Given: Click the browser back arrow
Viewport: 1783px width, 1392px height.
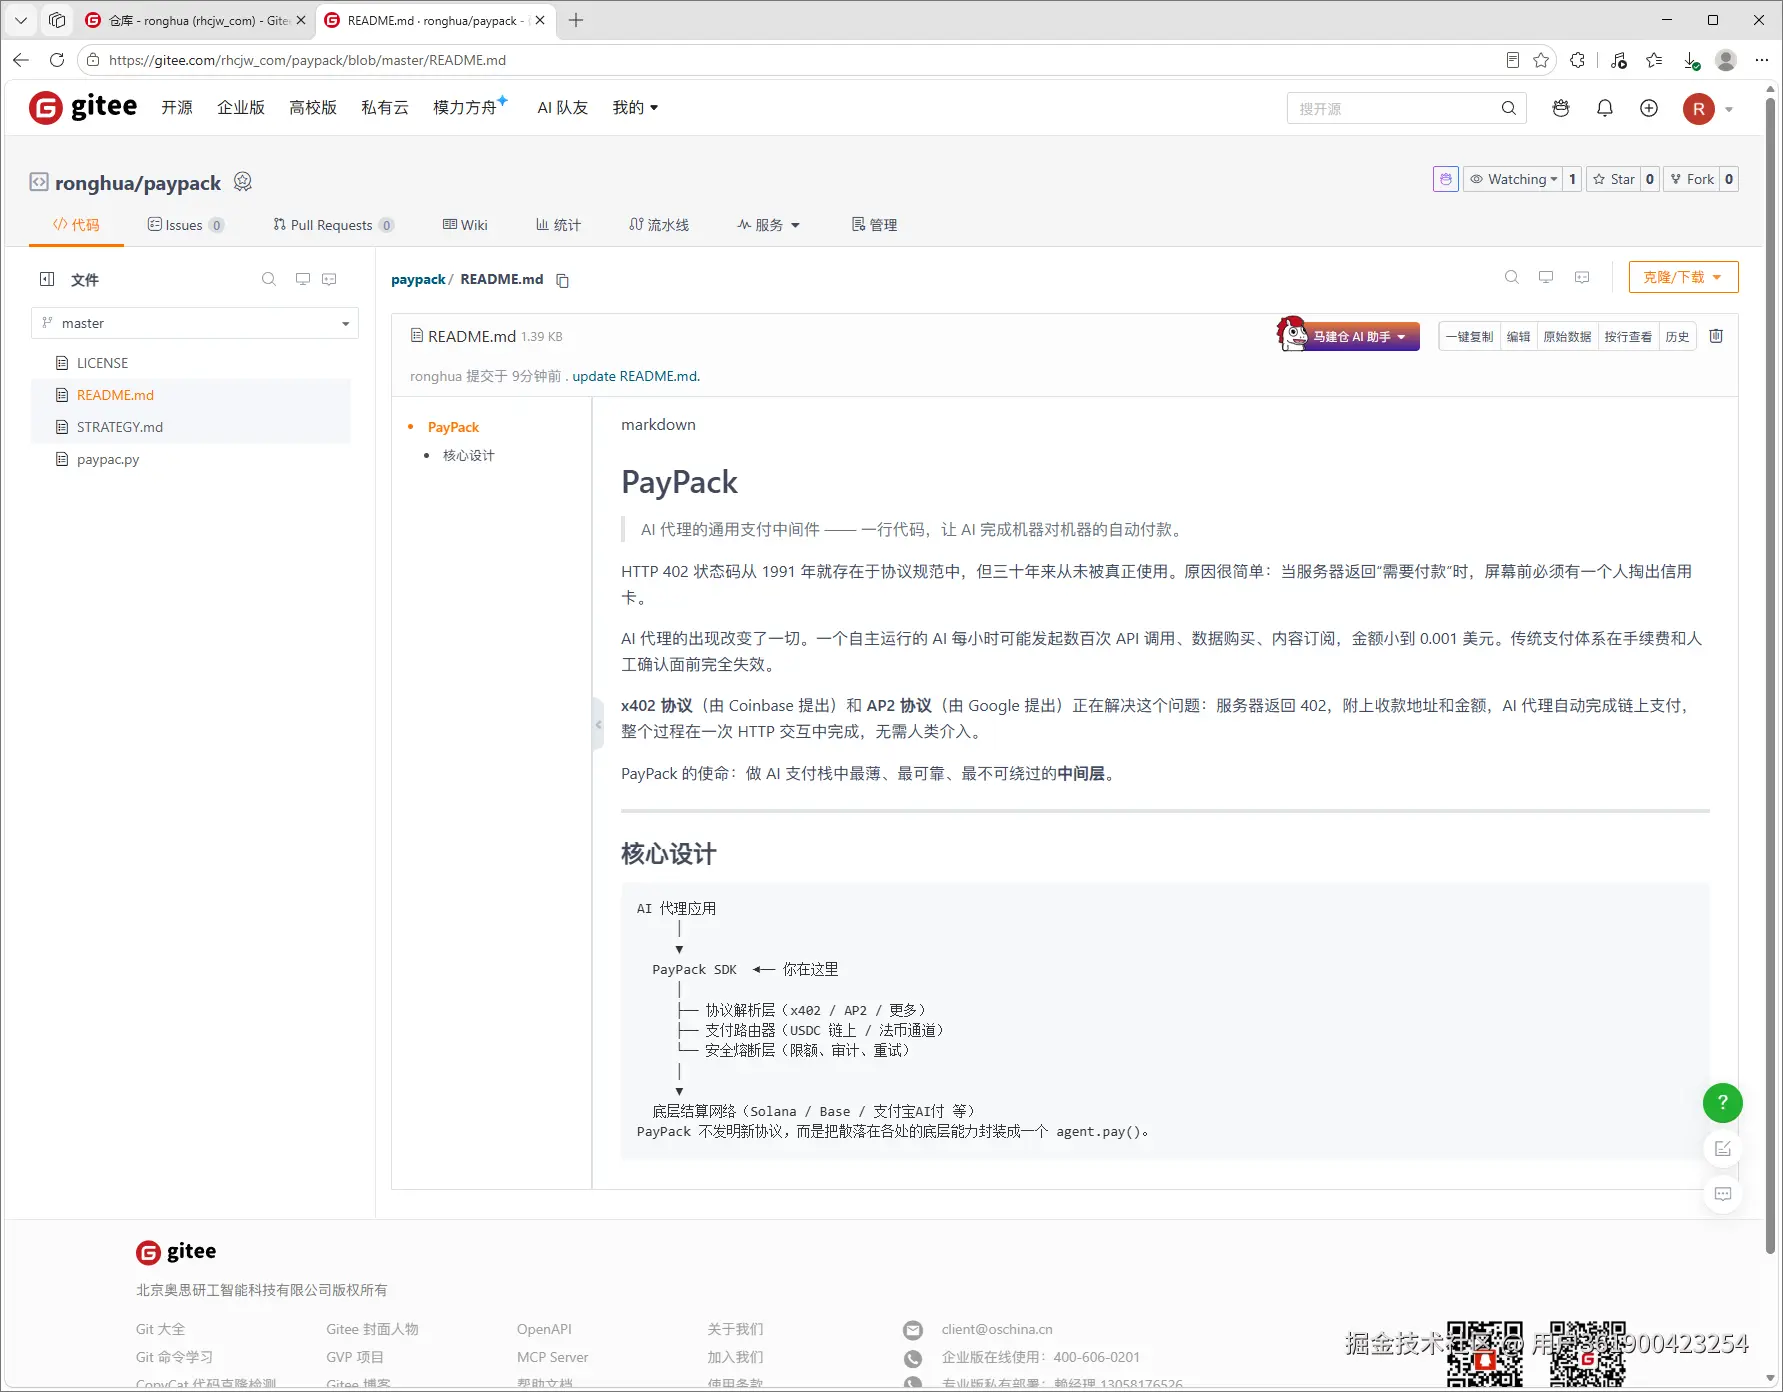Looking at the screenshot, I should pyautogui.click(x=21, y=60).
